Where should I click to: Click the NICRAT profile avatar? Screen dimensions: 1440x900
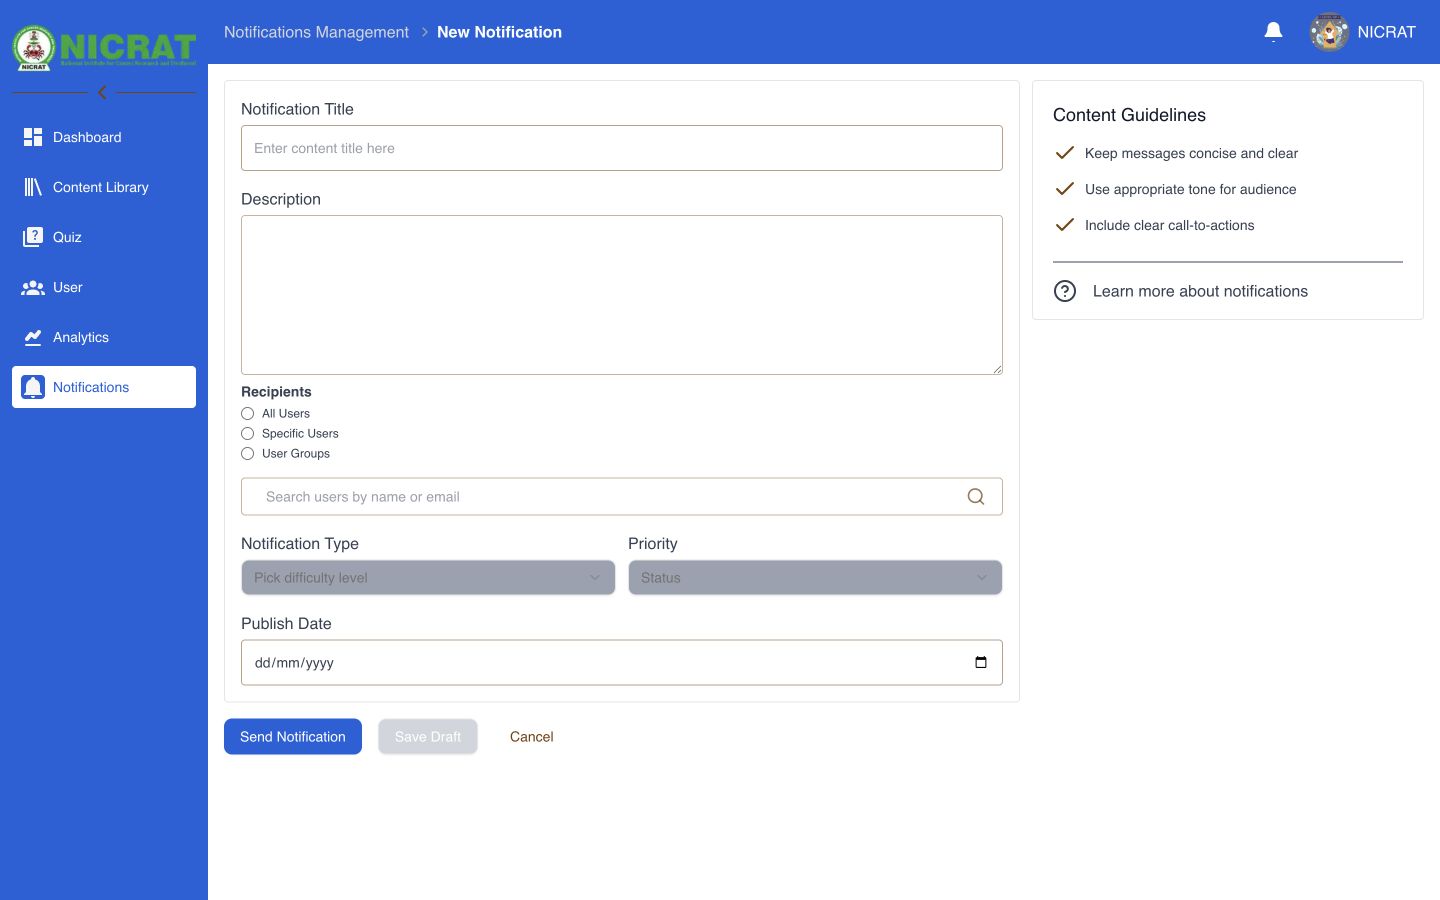[x=1329, y=32]
